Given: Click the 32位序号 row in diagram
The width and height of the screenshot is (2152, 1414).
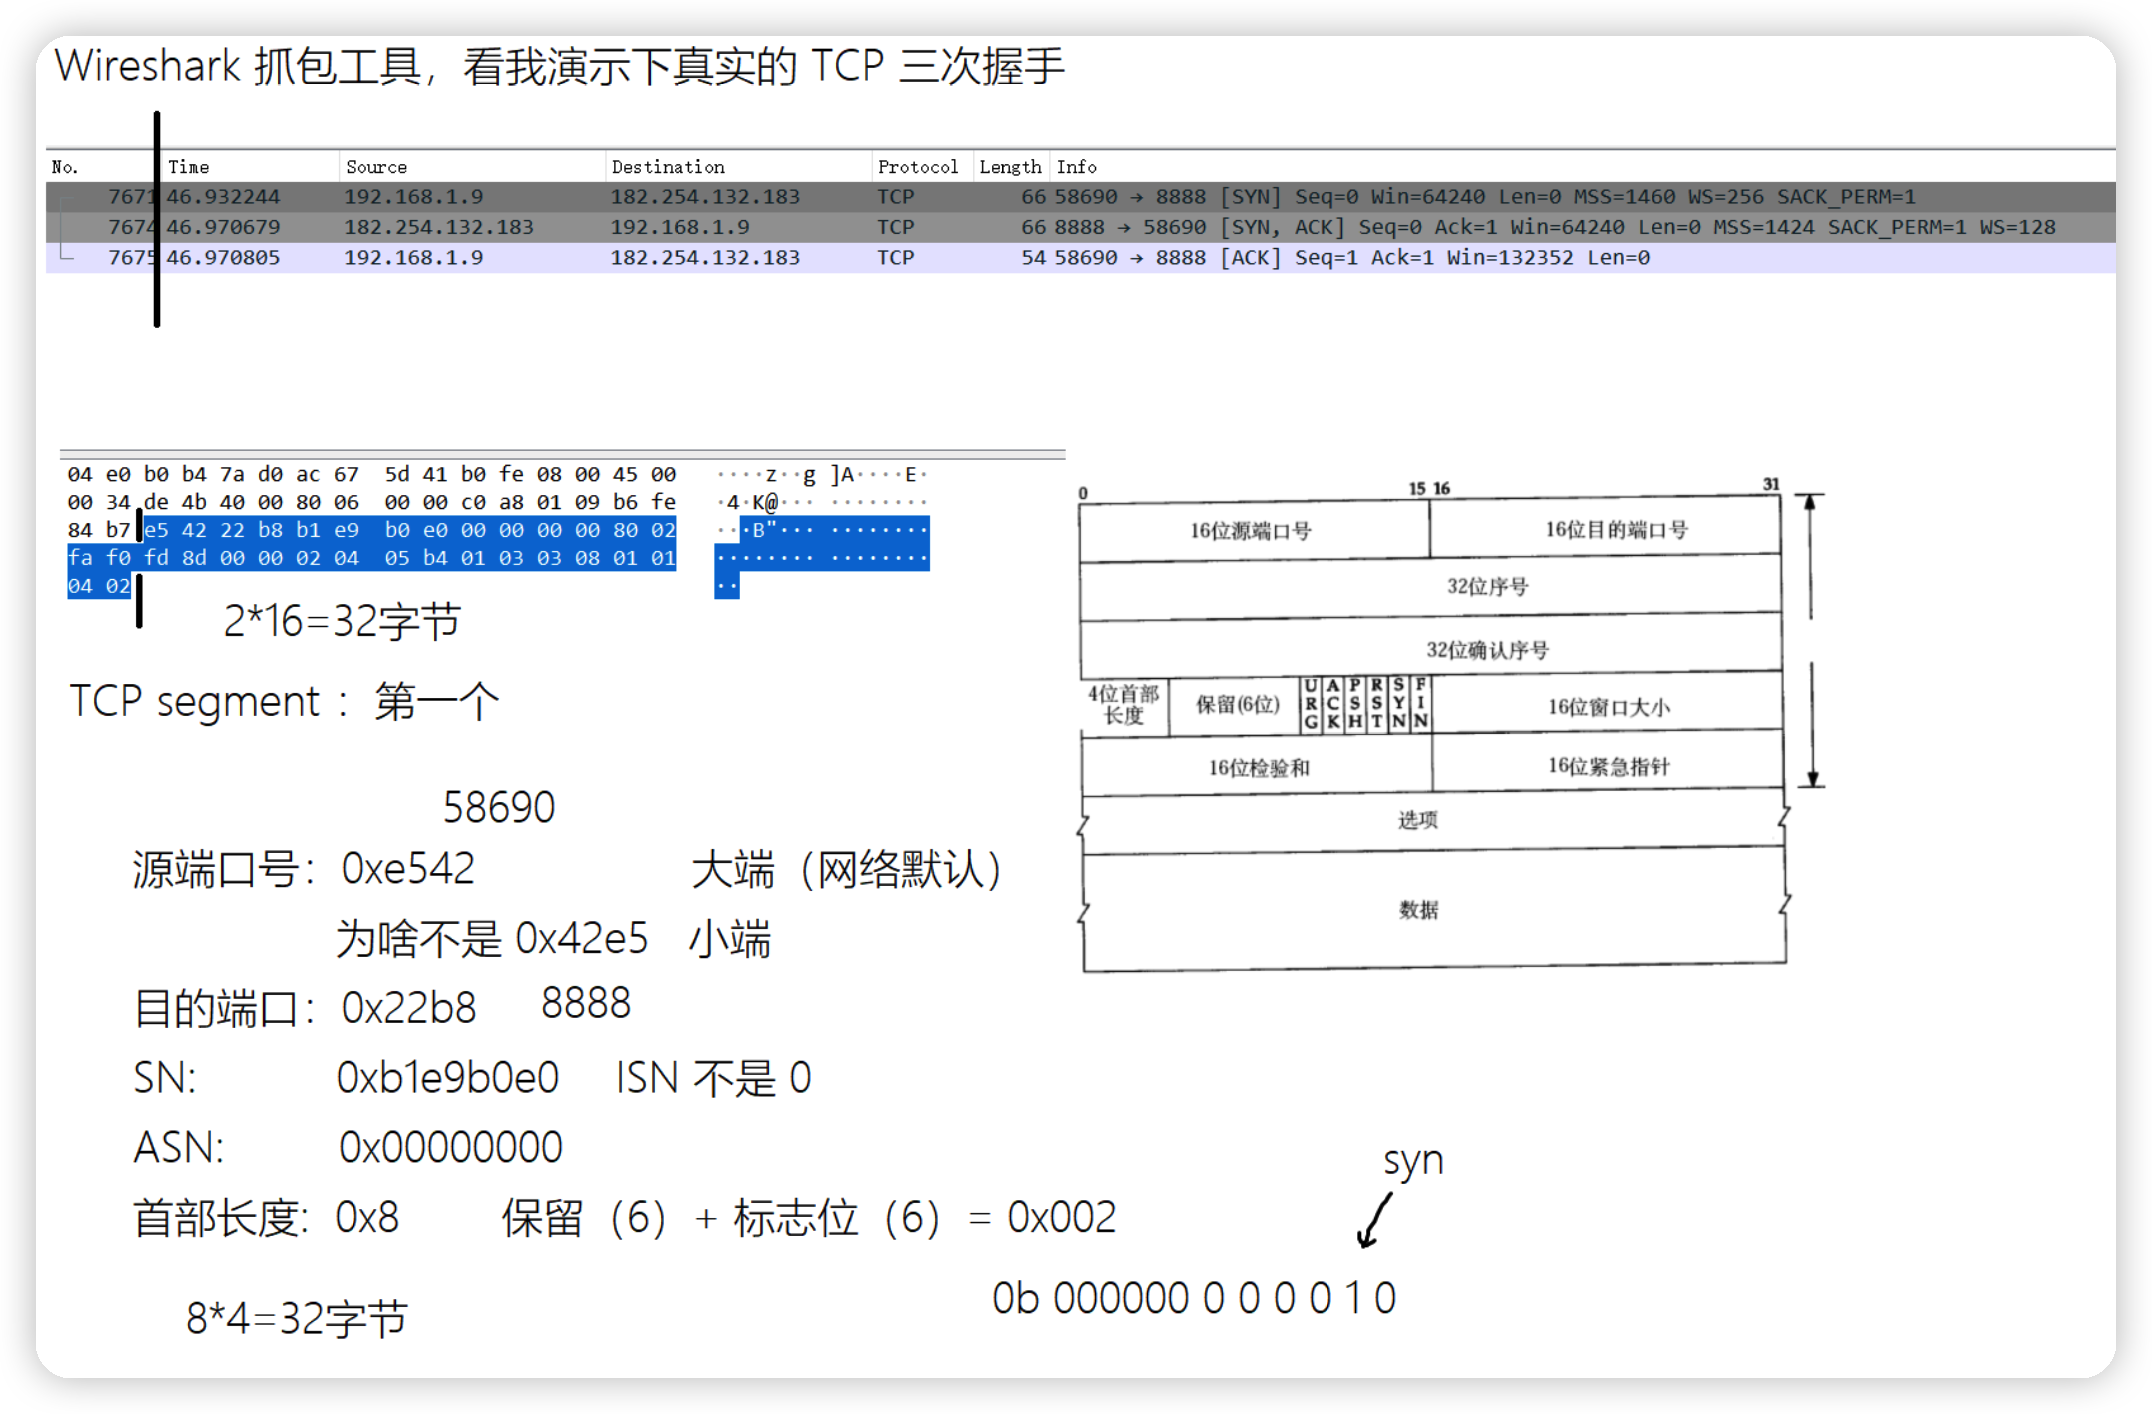Looking at the screenshot, I should [x=1486, y=587].
